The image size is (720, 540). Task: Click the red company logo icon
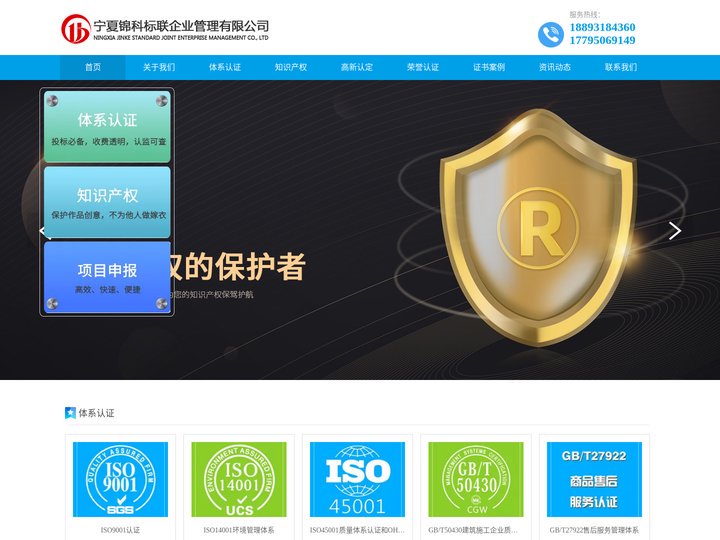(x=76, y=29)
